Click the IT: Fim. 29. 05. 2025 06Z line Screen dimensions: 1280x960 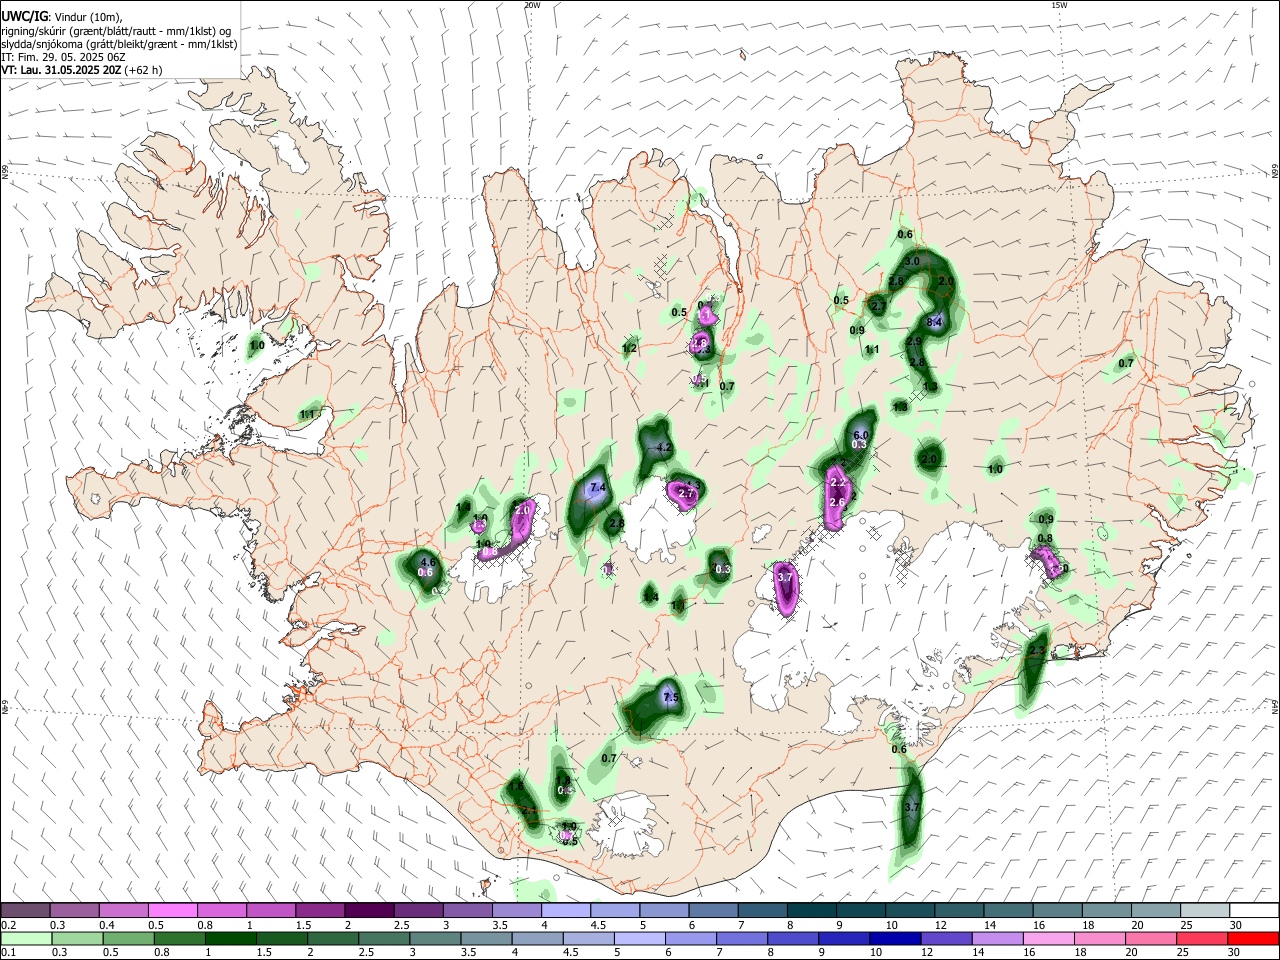pyautogui.click(x=63, y=57)
